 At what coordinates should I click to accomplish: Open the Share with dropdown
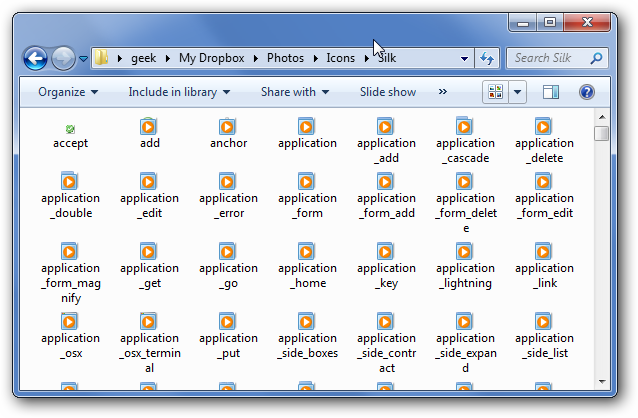295,92
